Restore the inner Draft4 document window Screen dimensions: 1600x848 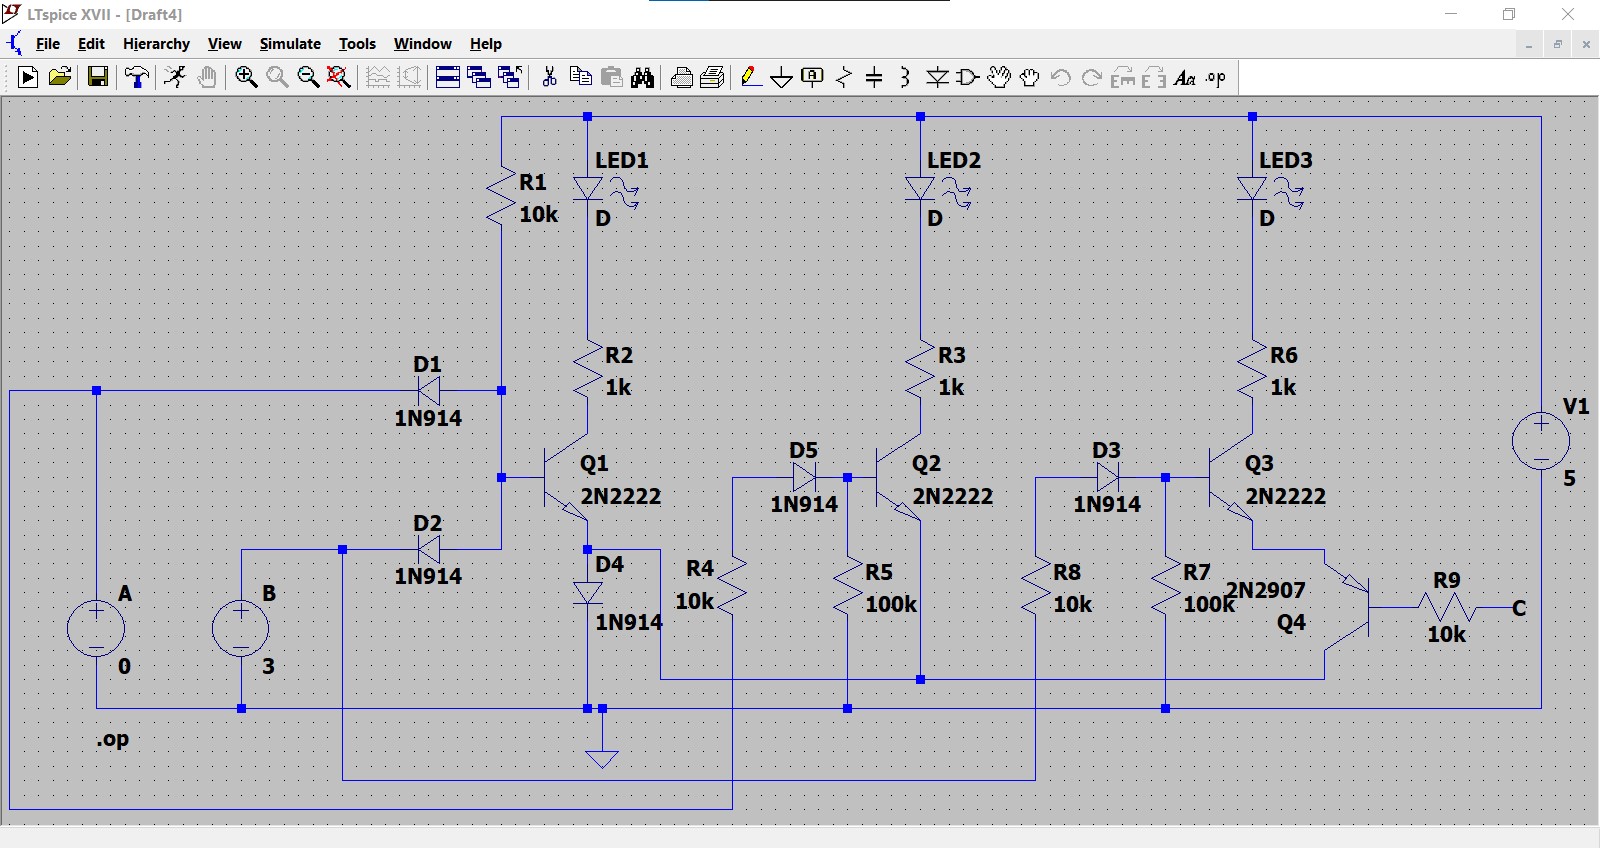[1557, 44]
